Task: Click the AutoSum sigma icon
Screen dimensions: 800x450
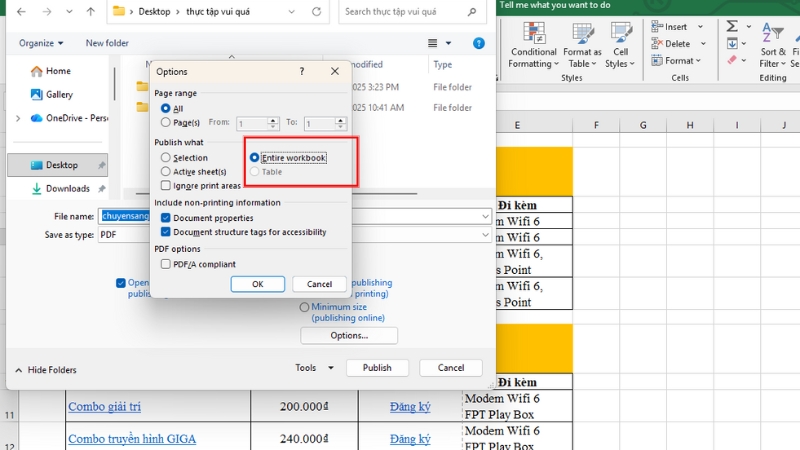Action: pos(732,26)
